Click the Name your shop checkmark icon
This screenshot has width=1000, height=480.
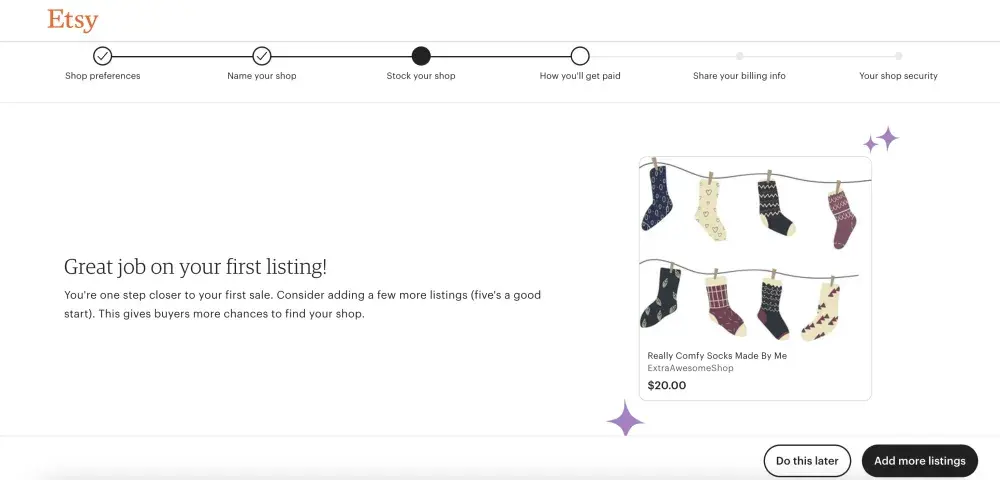262,56
